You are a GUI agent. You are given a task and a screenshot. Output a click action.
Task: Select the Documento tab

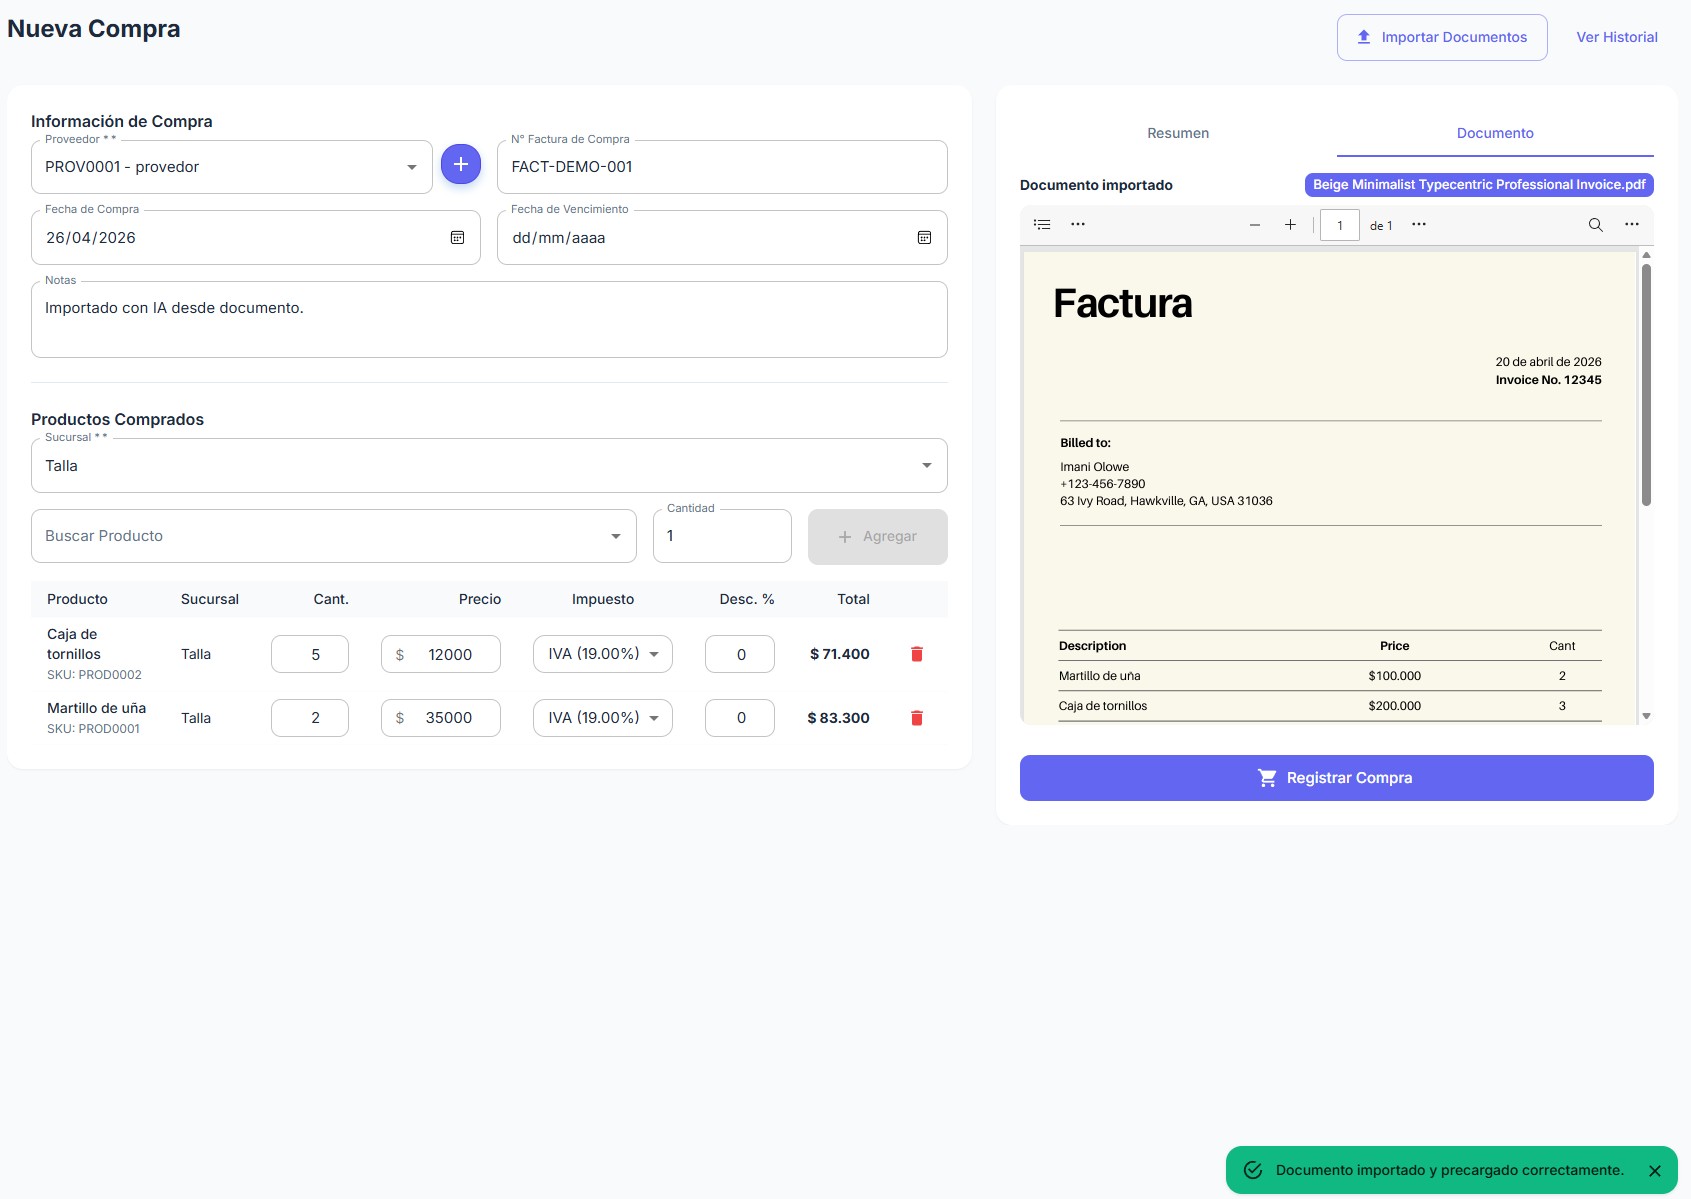tap(1495, 133)
